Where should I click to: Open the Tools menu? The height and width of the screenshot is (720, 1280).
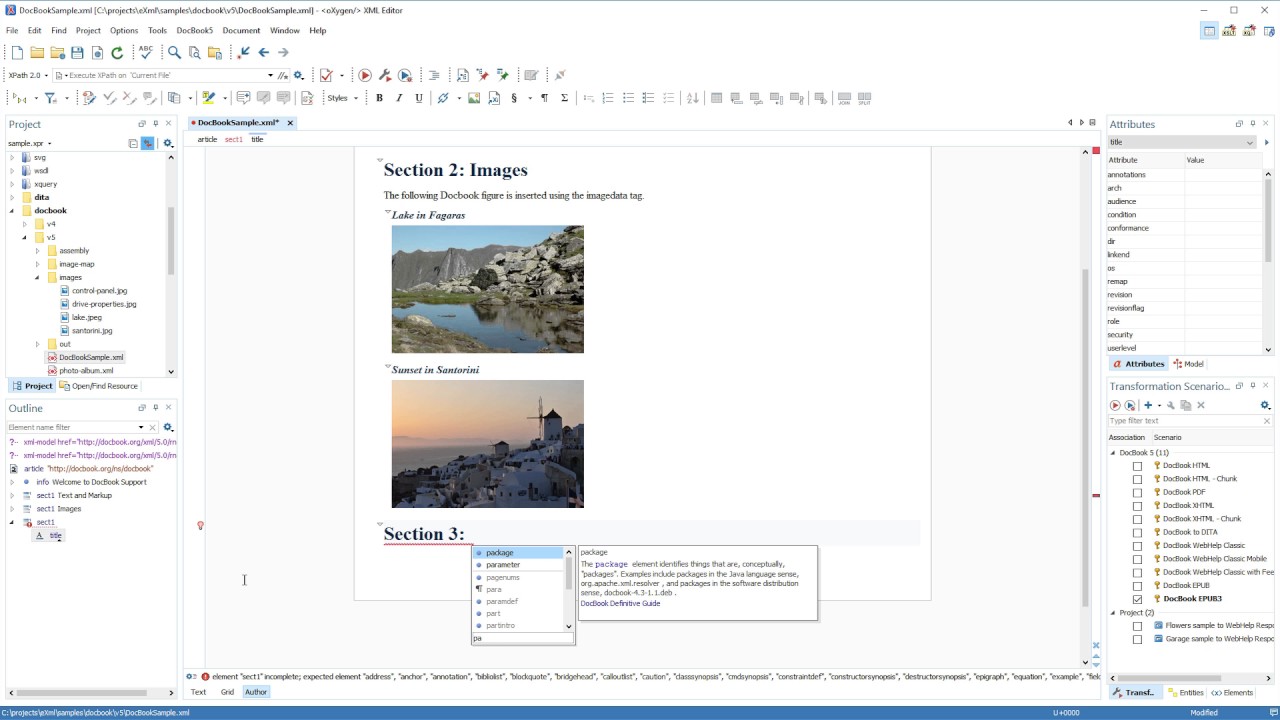pyautogui.click(x=157, y=30)
